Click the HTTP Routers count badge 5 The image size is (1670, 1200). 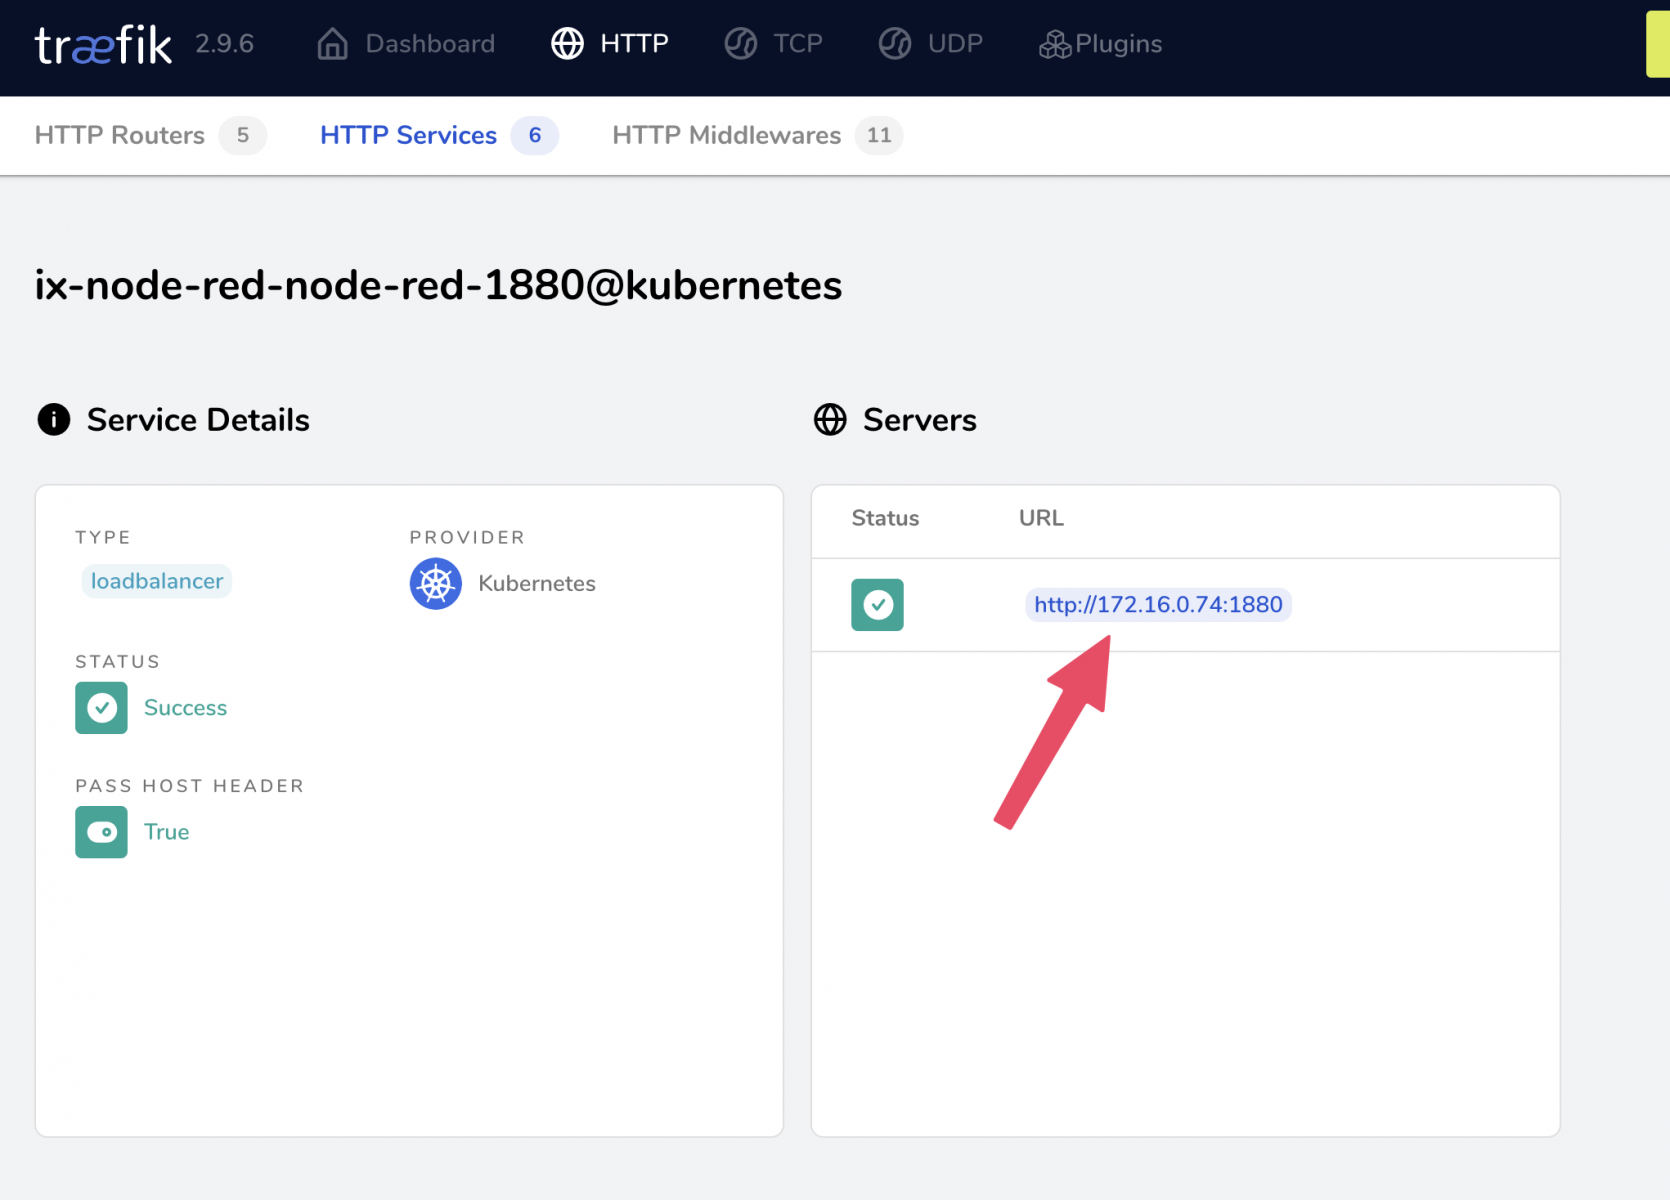243,135
